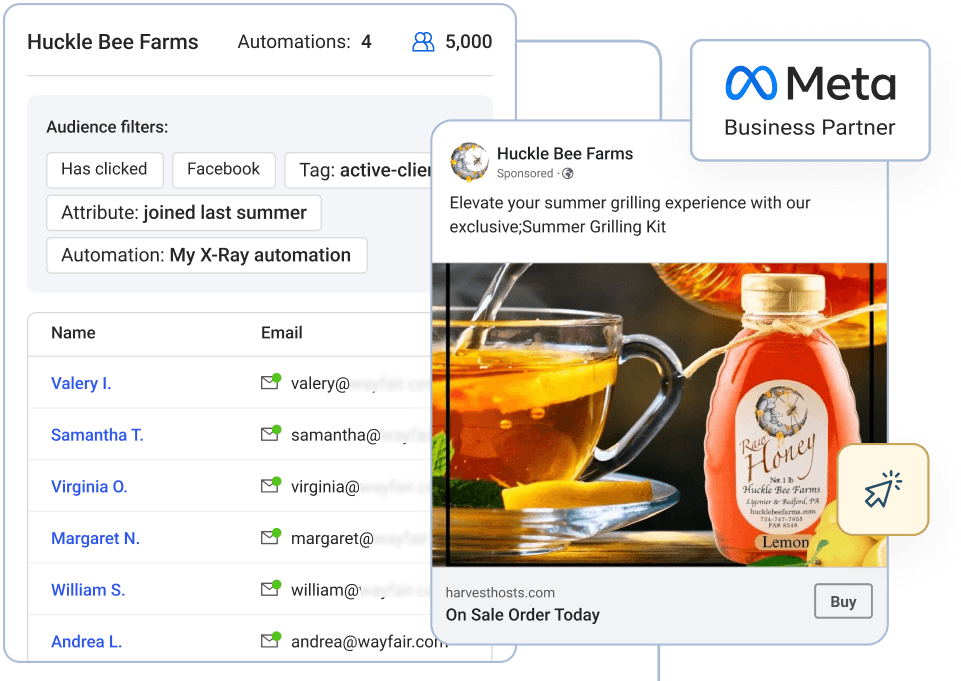This screenshot has width=961, height=681.
Task: Click the Buy button on the ad
Action: pos(843,601)
